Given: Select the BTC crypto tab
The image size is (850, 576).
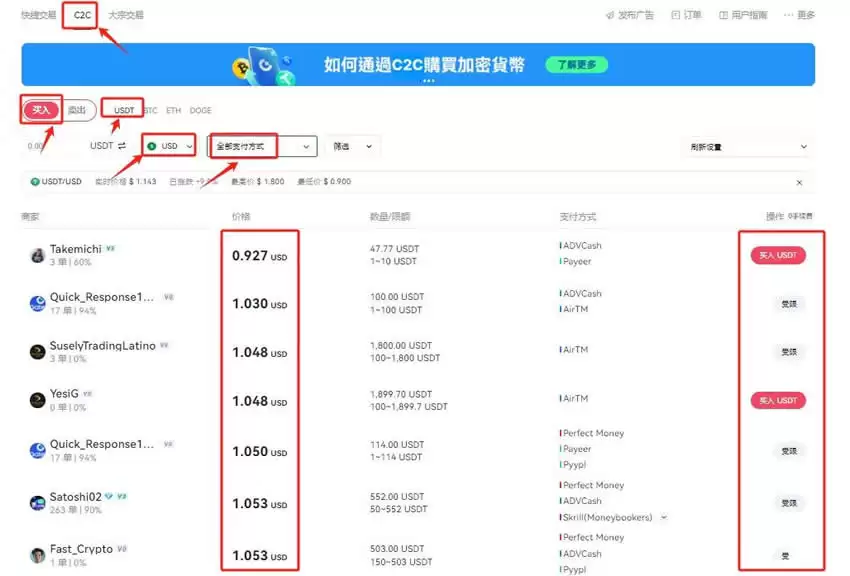Looking at the screenshot, I should 150,110.
